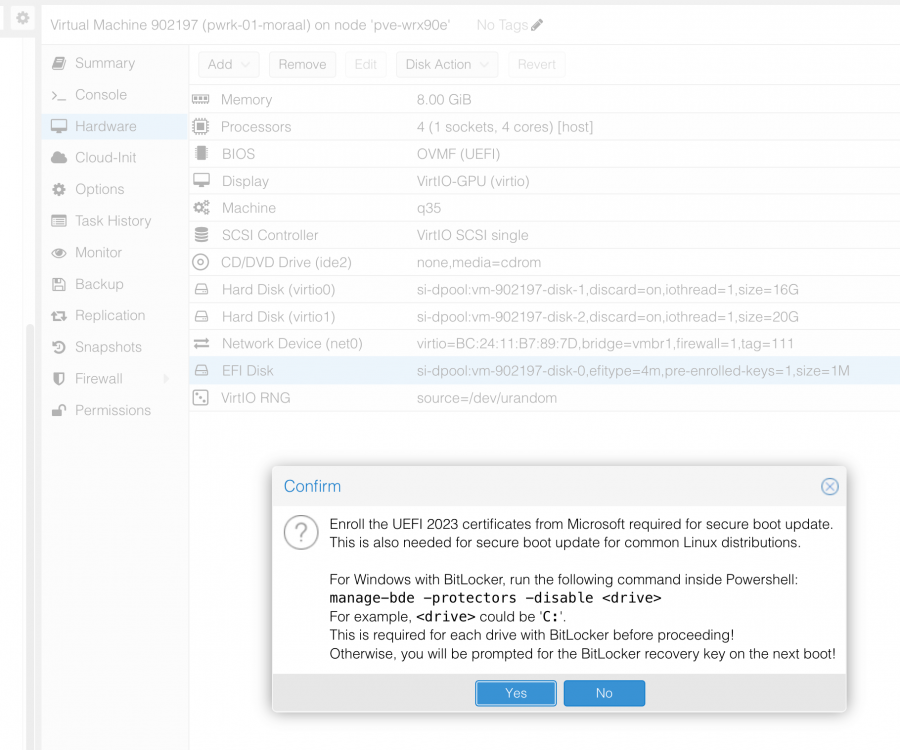Click the Machine gears icon
900x750 pixels.
(x=201, y=207)
